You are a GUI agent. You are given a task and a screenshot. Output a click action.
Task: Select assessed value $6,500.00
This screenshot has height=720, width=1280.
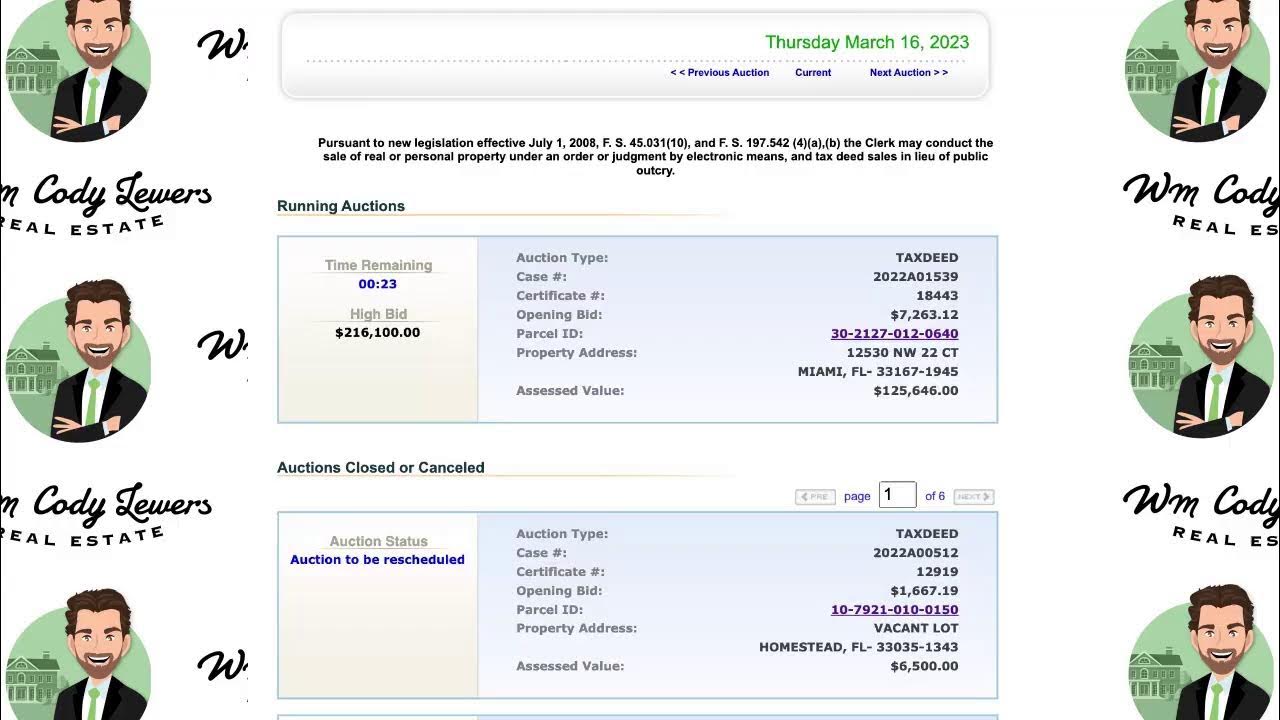(x=924, y=667)
